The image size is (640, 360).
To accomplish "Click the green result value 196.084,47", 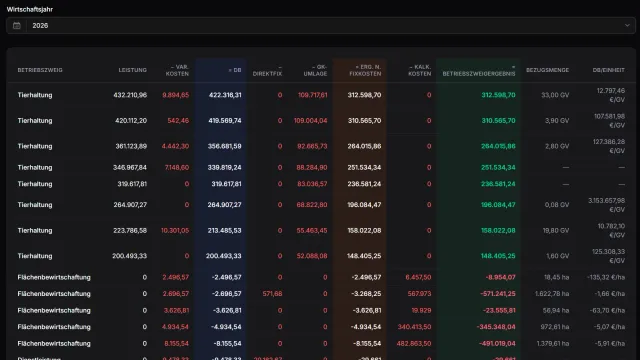I will coord(498,205).
